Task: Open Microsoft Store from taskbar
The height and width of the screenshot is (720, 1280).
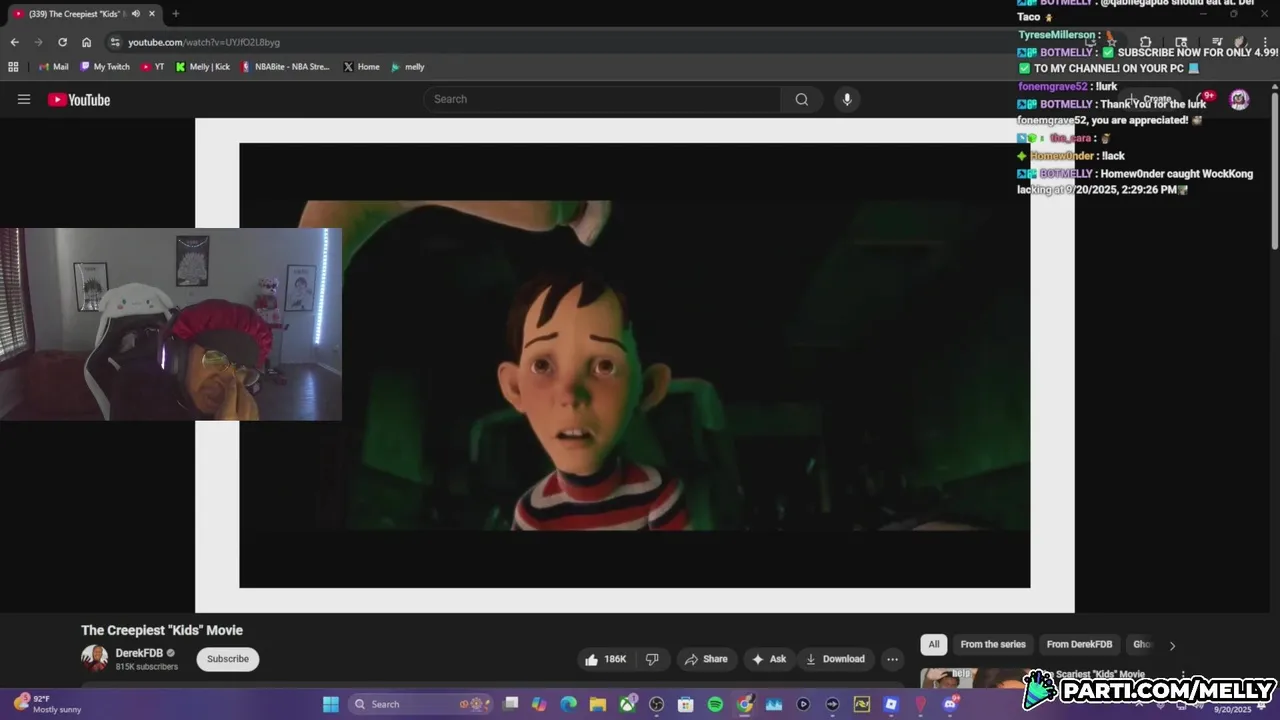Action: click(x=686, y=704)
